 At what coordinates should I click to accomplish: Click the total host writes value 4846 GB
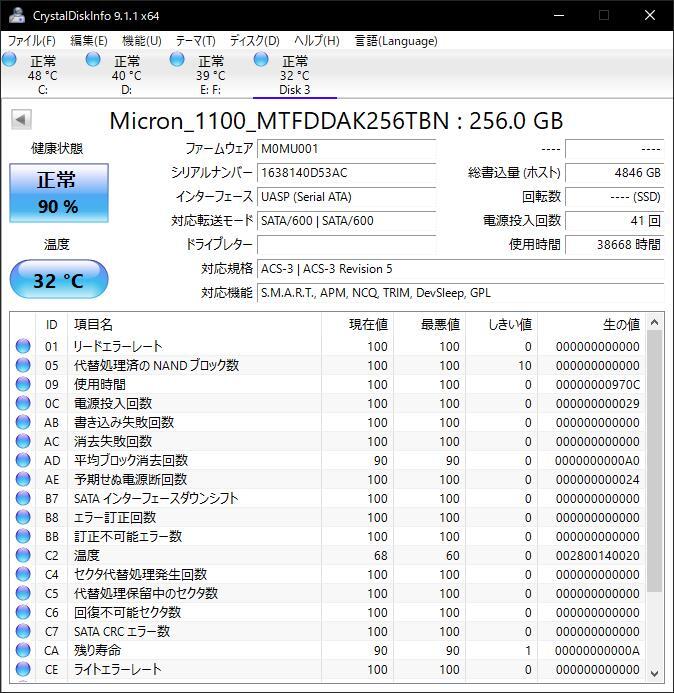614,173
